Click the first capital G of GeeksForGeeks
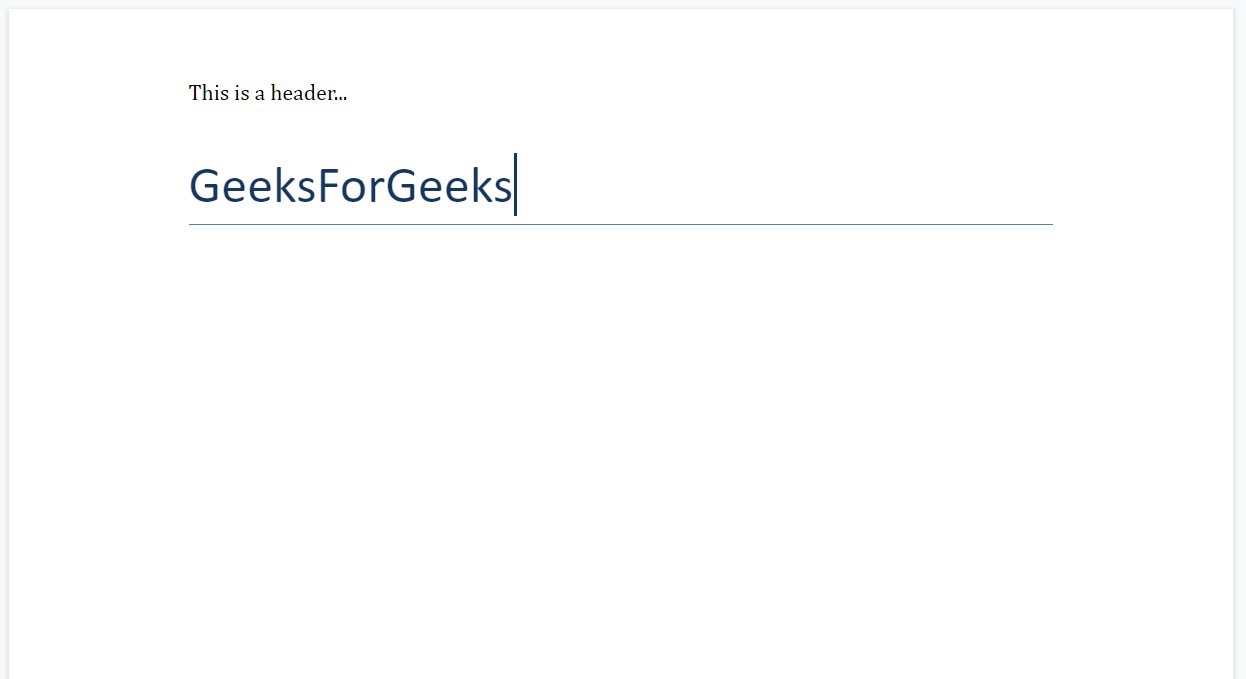 click(204, 186)
